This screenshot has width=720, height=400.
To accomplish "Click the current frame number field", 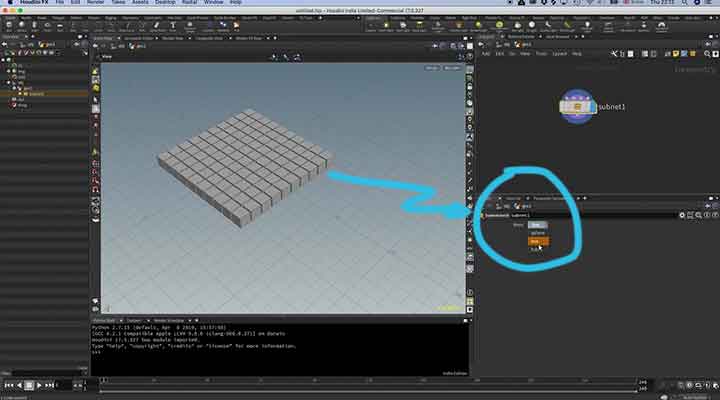I will click(63, 385).
